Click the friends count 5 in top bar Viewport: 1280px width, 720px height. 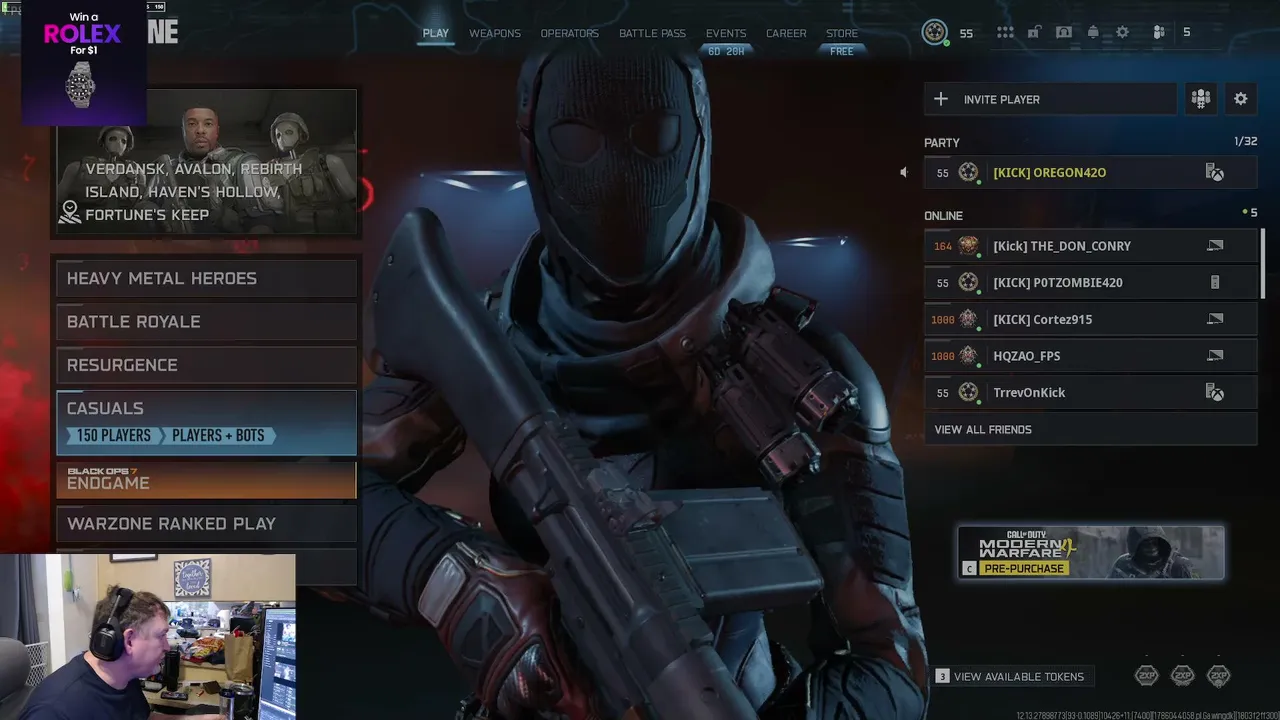point(1187,32)
